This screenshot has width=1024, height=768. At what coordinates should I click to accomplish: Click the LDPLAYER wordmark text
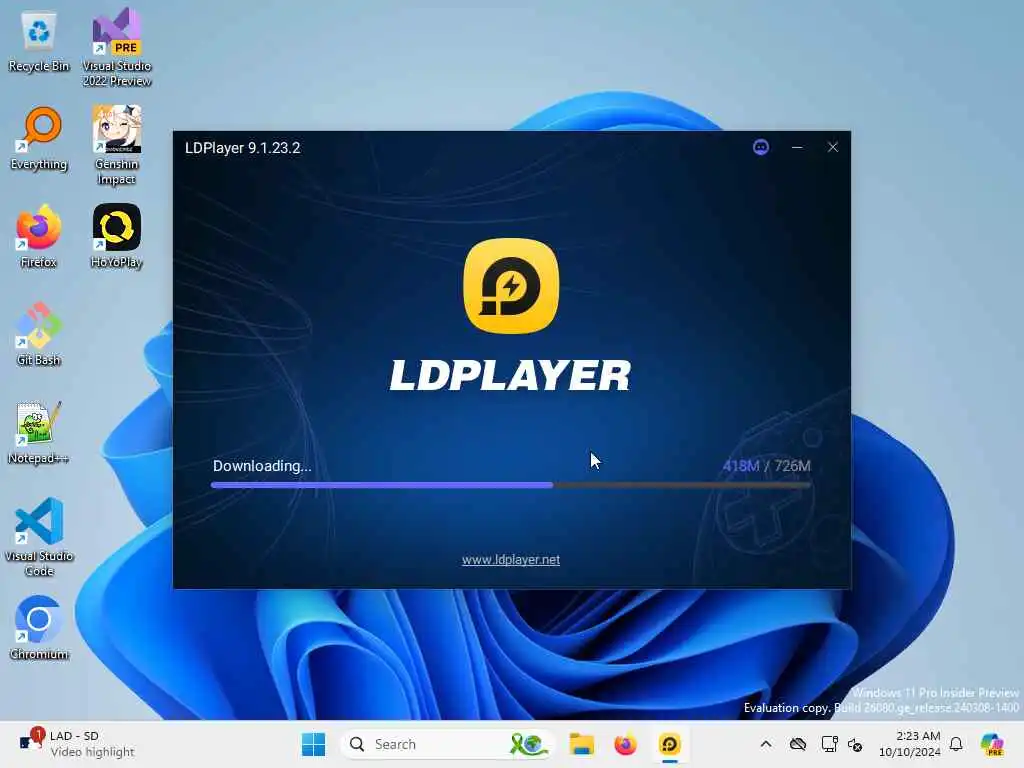coord(510,376)
